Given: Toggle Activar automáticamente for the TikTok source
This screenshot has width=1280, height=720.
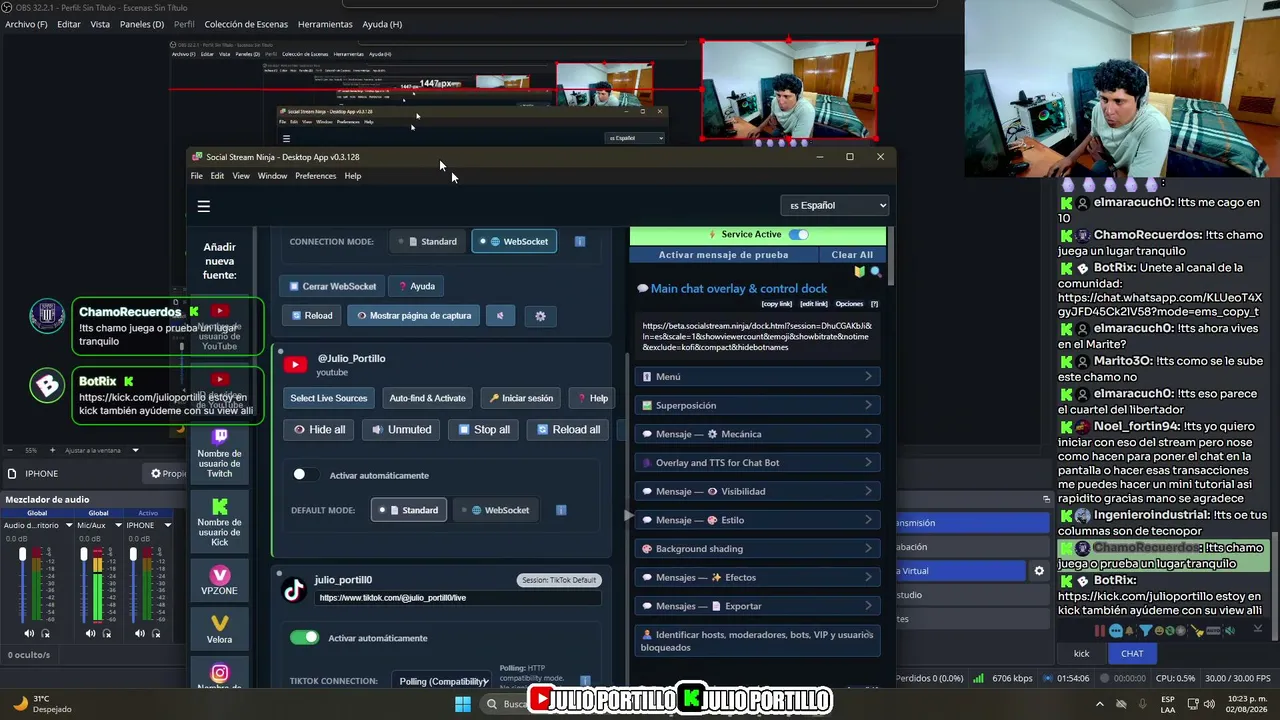Looking at the screenshot, I should click(x=304, y=638).
